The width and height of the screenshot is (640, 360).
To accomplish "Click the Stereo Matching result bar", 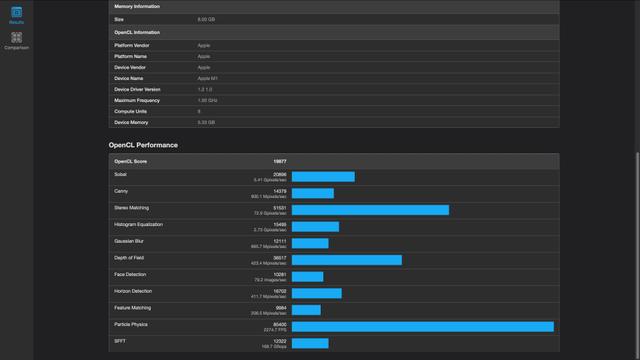I will pos(370,210).
